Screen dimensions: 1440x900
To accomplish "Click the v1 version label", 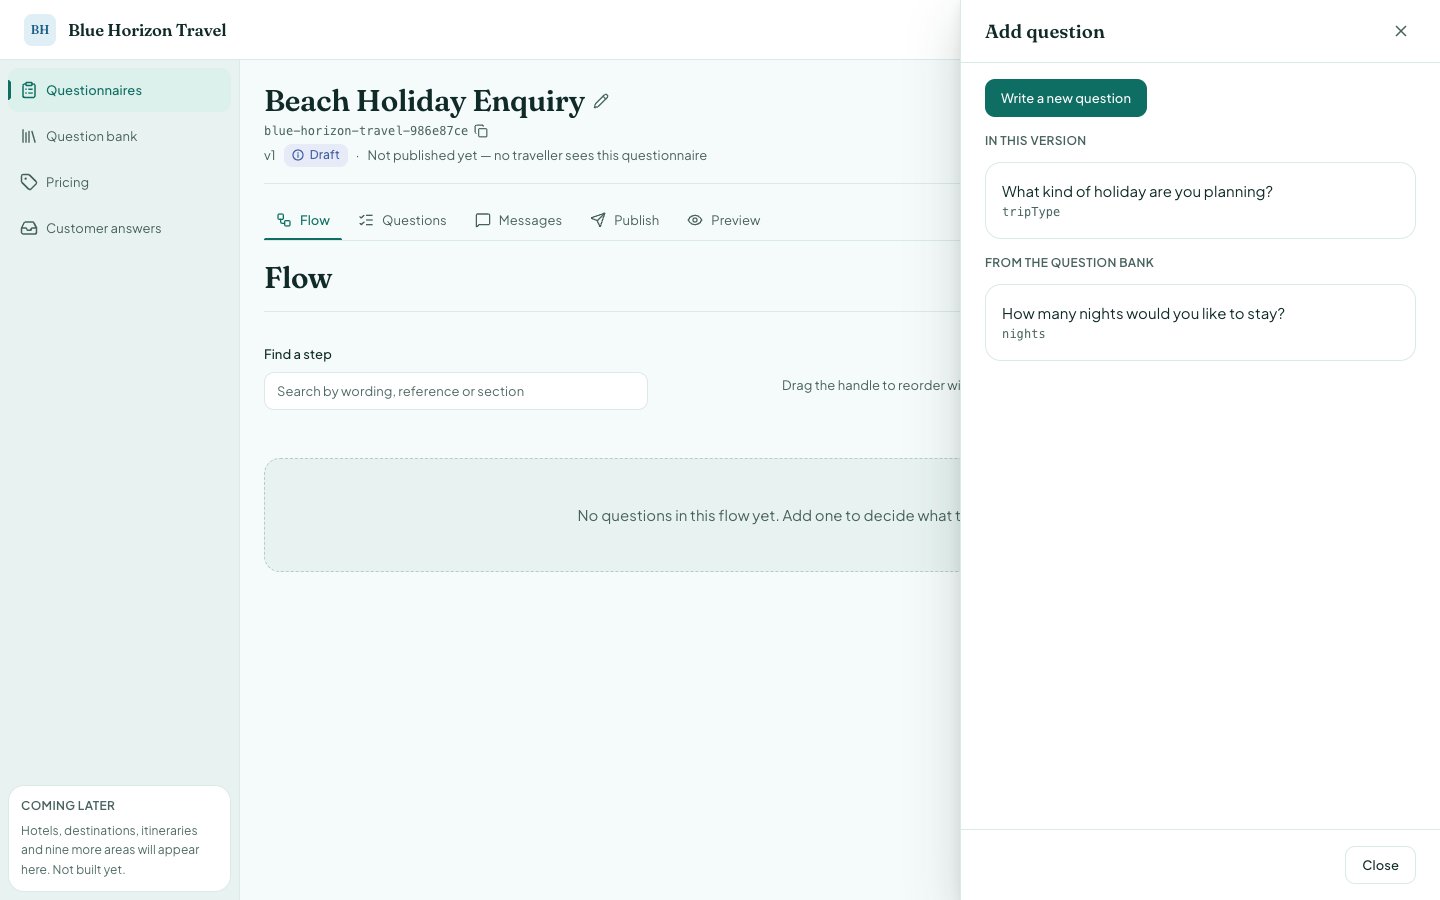I will tap(270, 155).
